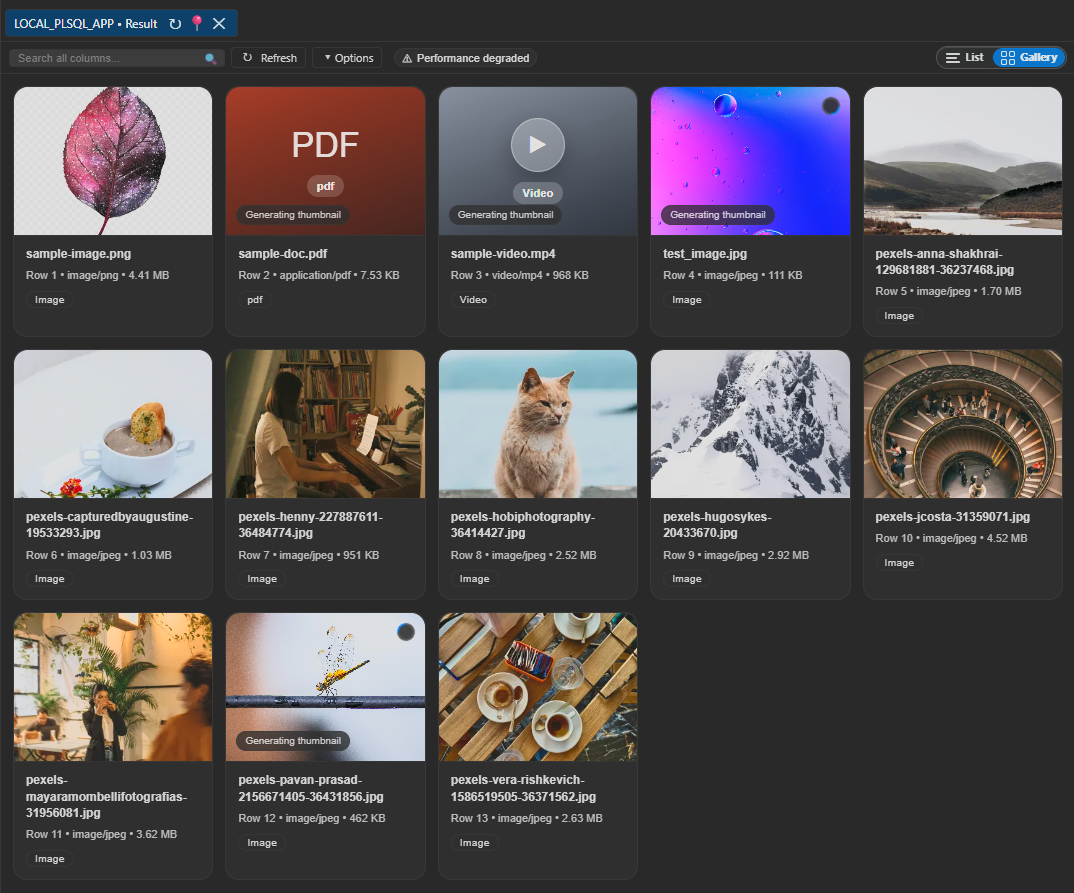Image resolution: width=1074 pixels, height=893 pixels.
Task: Close the LOCAL_PLSQL_APP Result tab
Action: [x=219, y=24]
